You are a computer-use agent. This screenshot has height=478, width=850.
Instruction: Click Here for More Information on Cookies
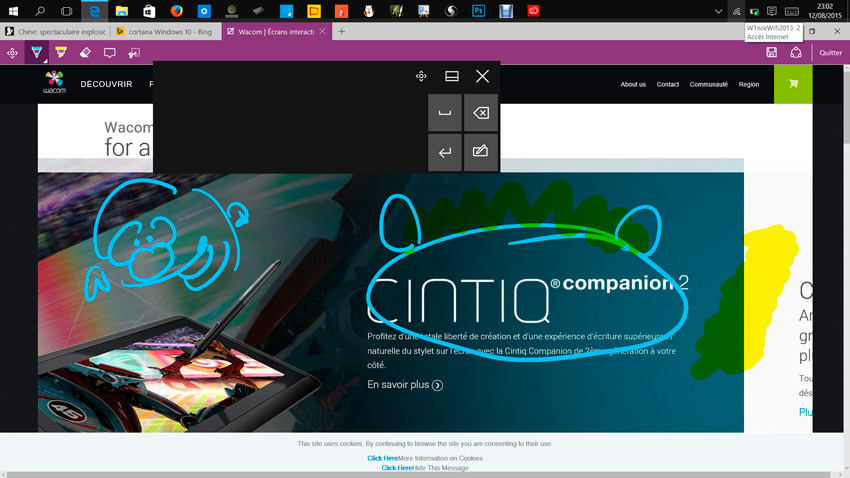[x=383, y=458]
